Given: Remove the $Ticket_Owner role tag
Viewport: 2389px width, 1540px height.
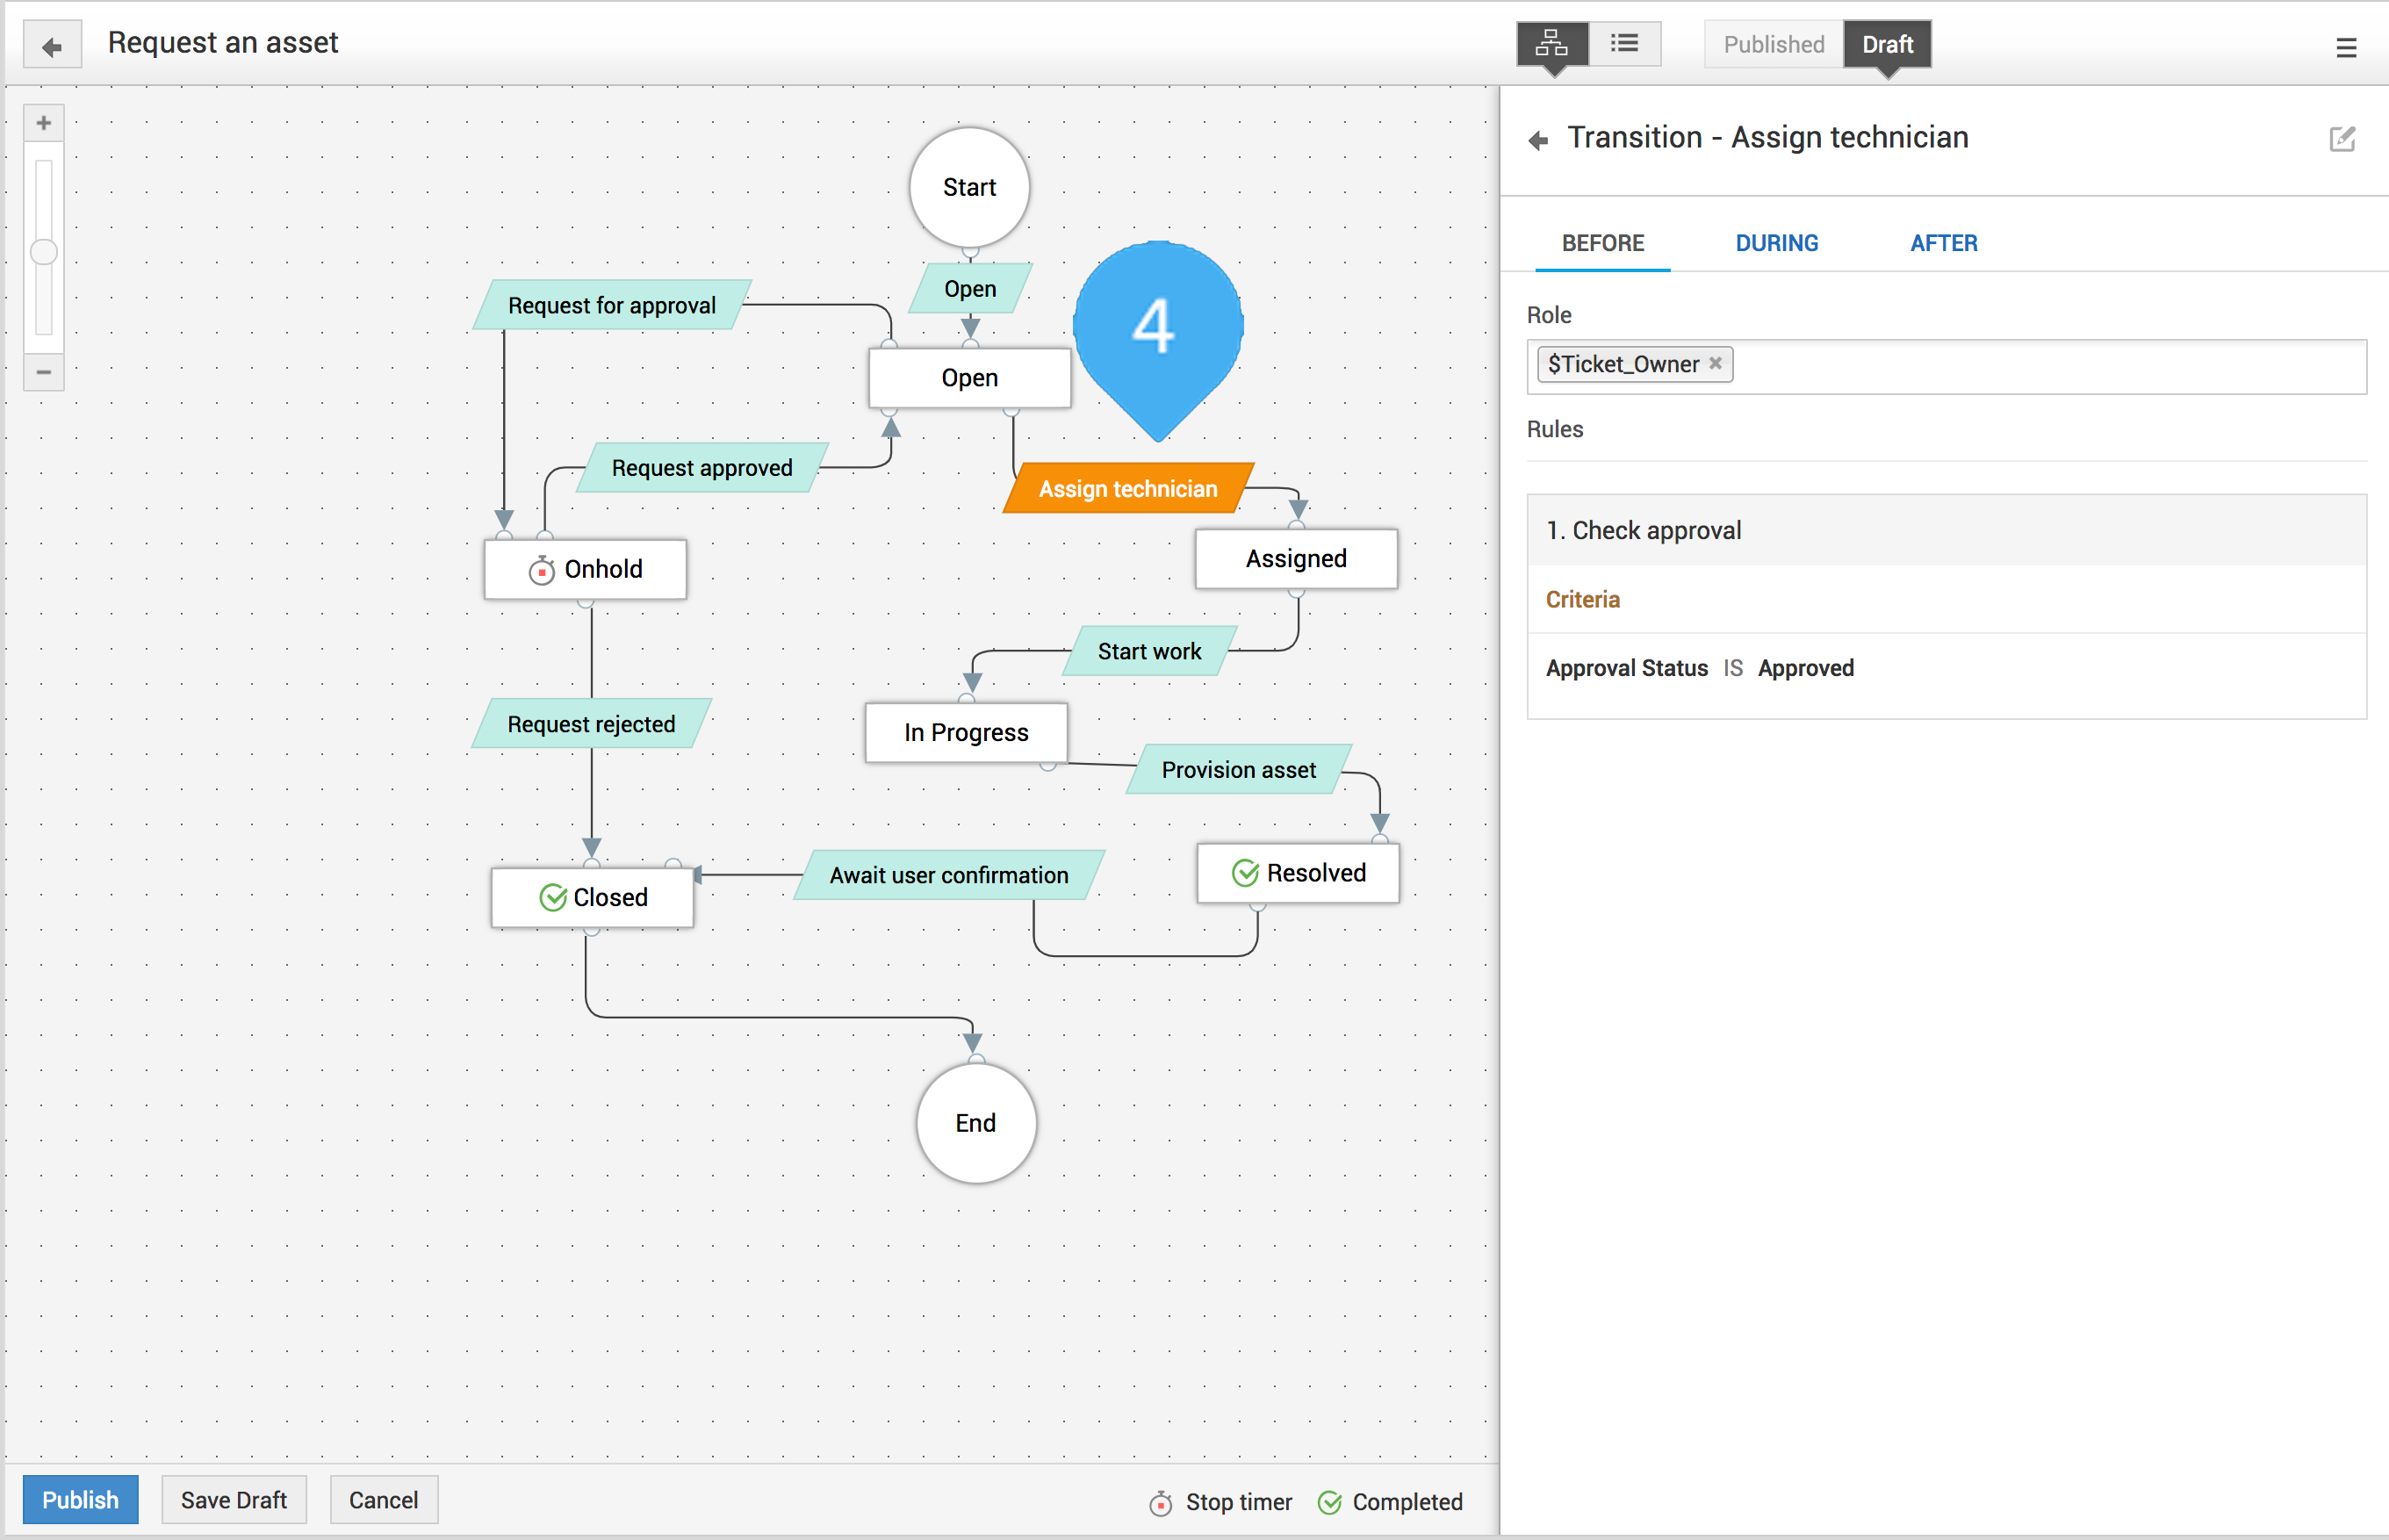Looking at the screenshot, I should [x=1715, y=364].
